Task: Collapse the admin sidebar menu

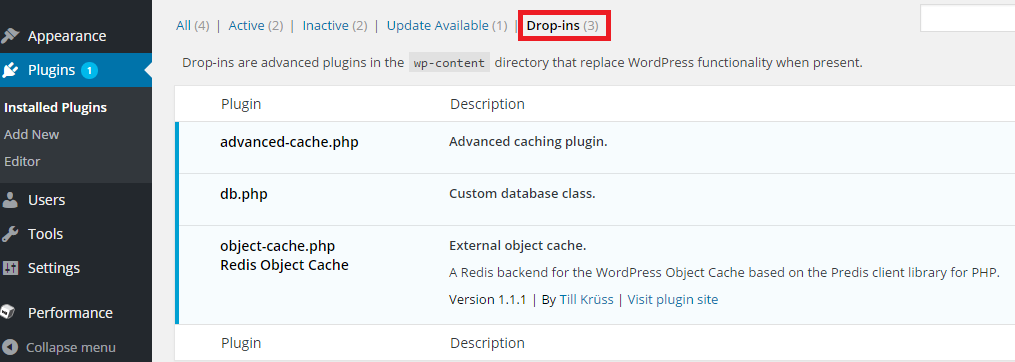Action: (71, 348)
